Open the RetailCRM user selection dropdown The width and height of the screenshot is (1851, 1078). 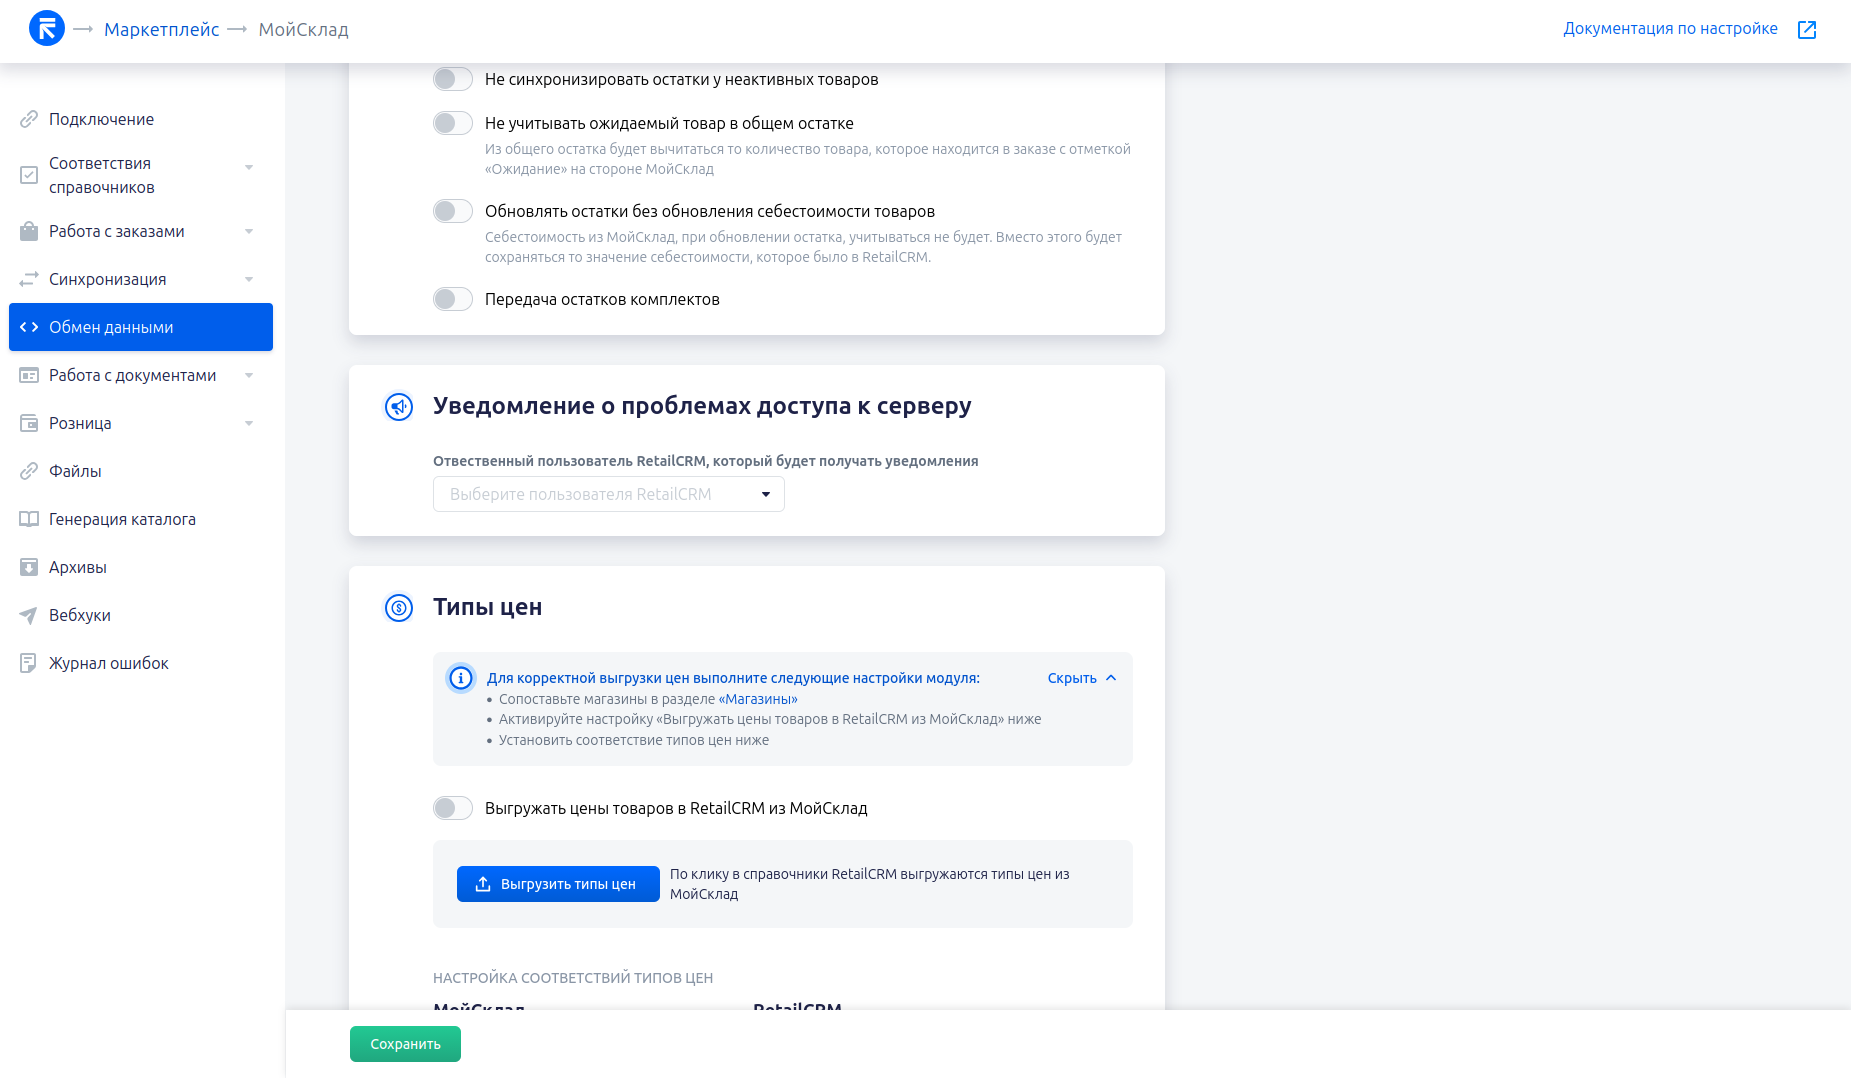tap(608, 494)
